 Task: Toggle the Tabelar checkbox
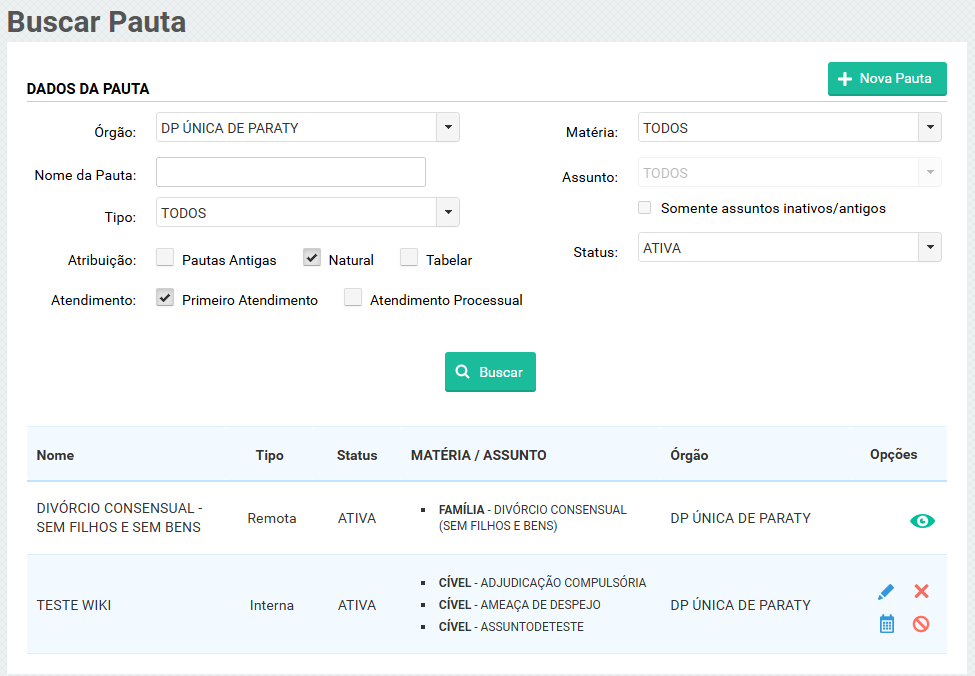[x=409, y=258]
